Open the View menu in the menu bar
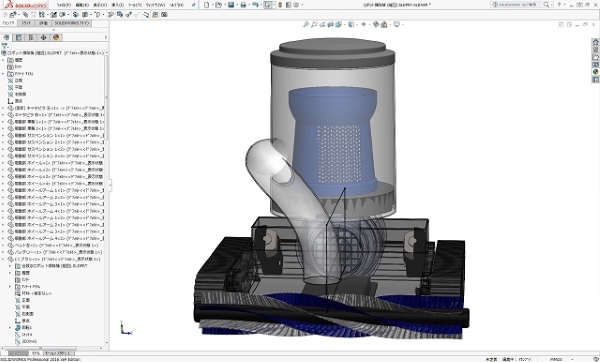600x362 pixels. (x=100, y=5)
